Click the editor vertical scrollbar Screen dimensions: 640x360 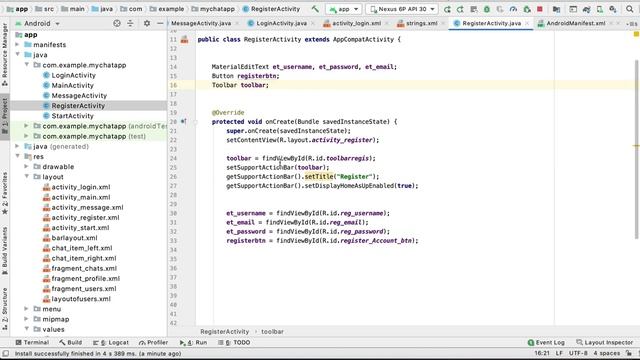[636, 149]
